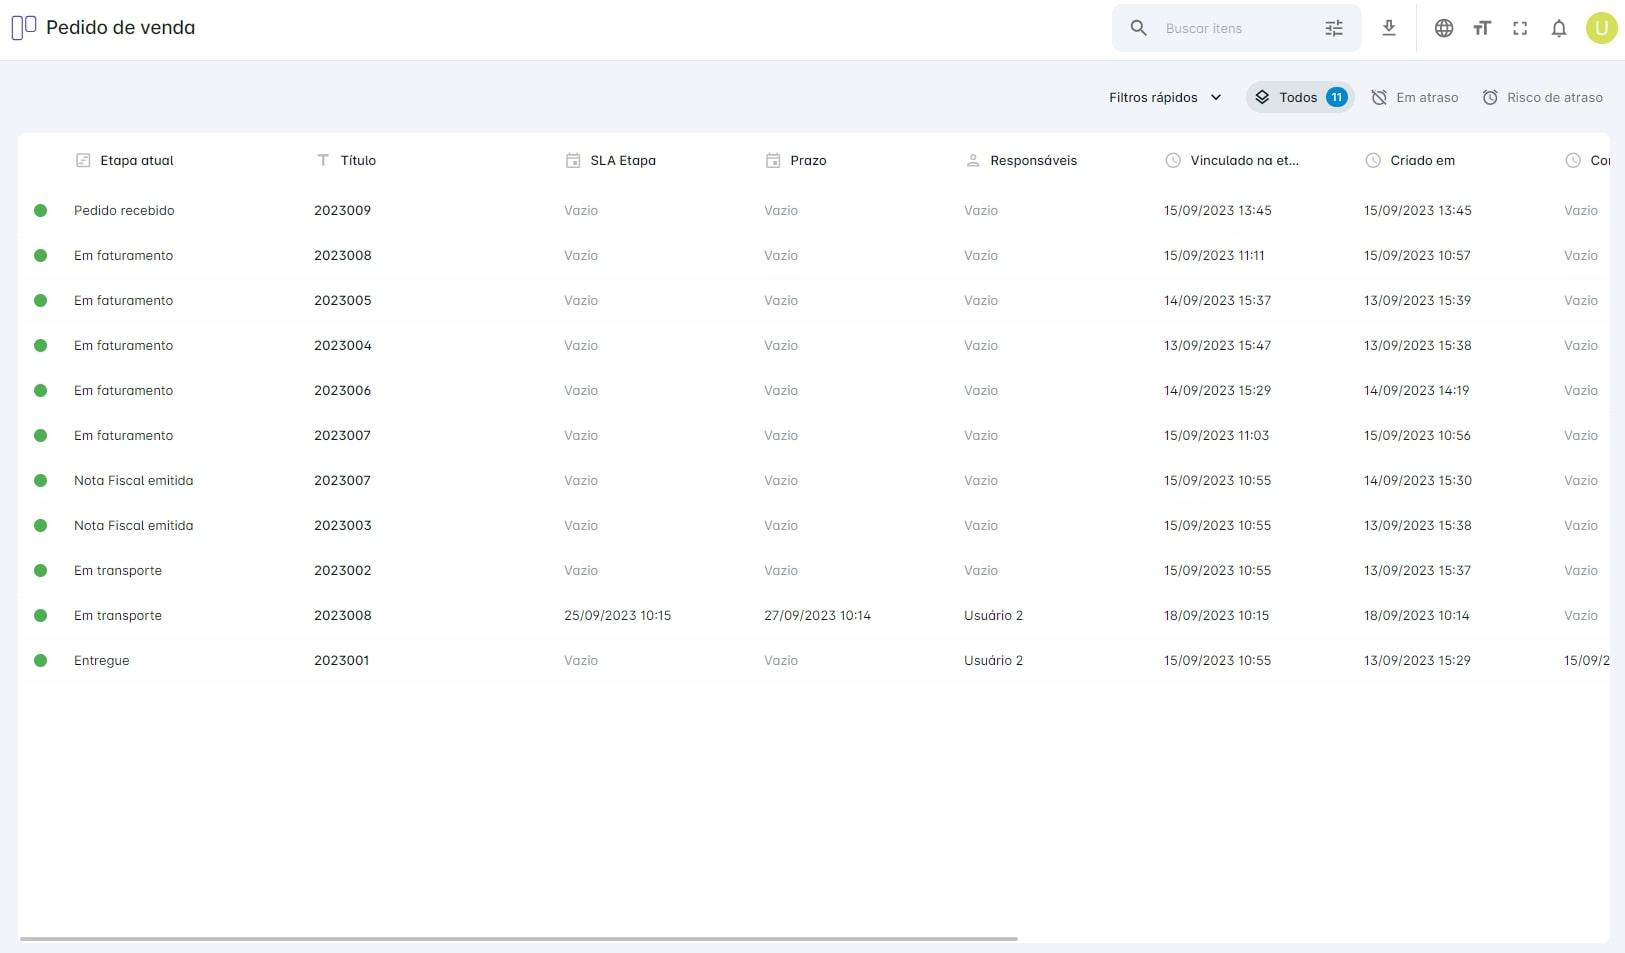
Task: Click SLA date 25/09/2023 10:15
Action: tap(617, 615)
